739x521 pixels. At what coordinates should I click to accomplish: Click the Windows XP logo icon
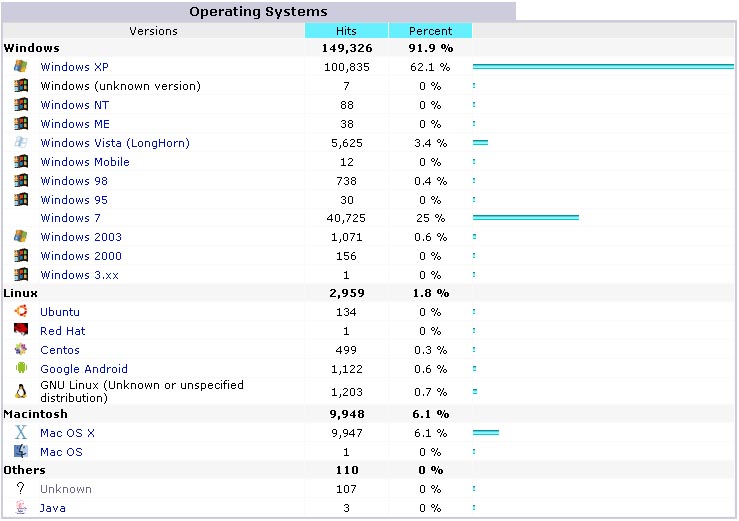click(21, 66)
